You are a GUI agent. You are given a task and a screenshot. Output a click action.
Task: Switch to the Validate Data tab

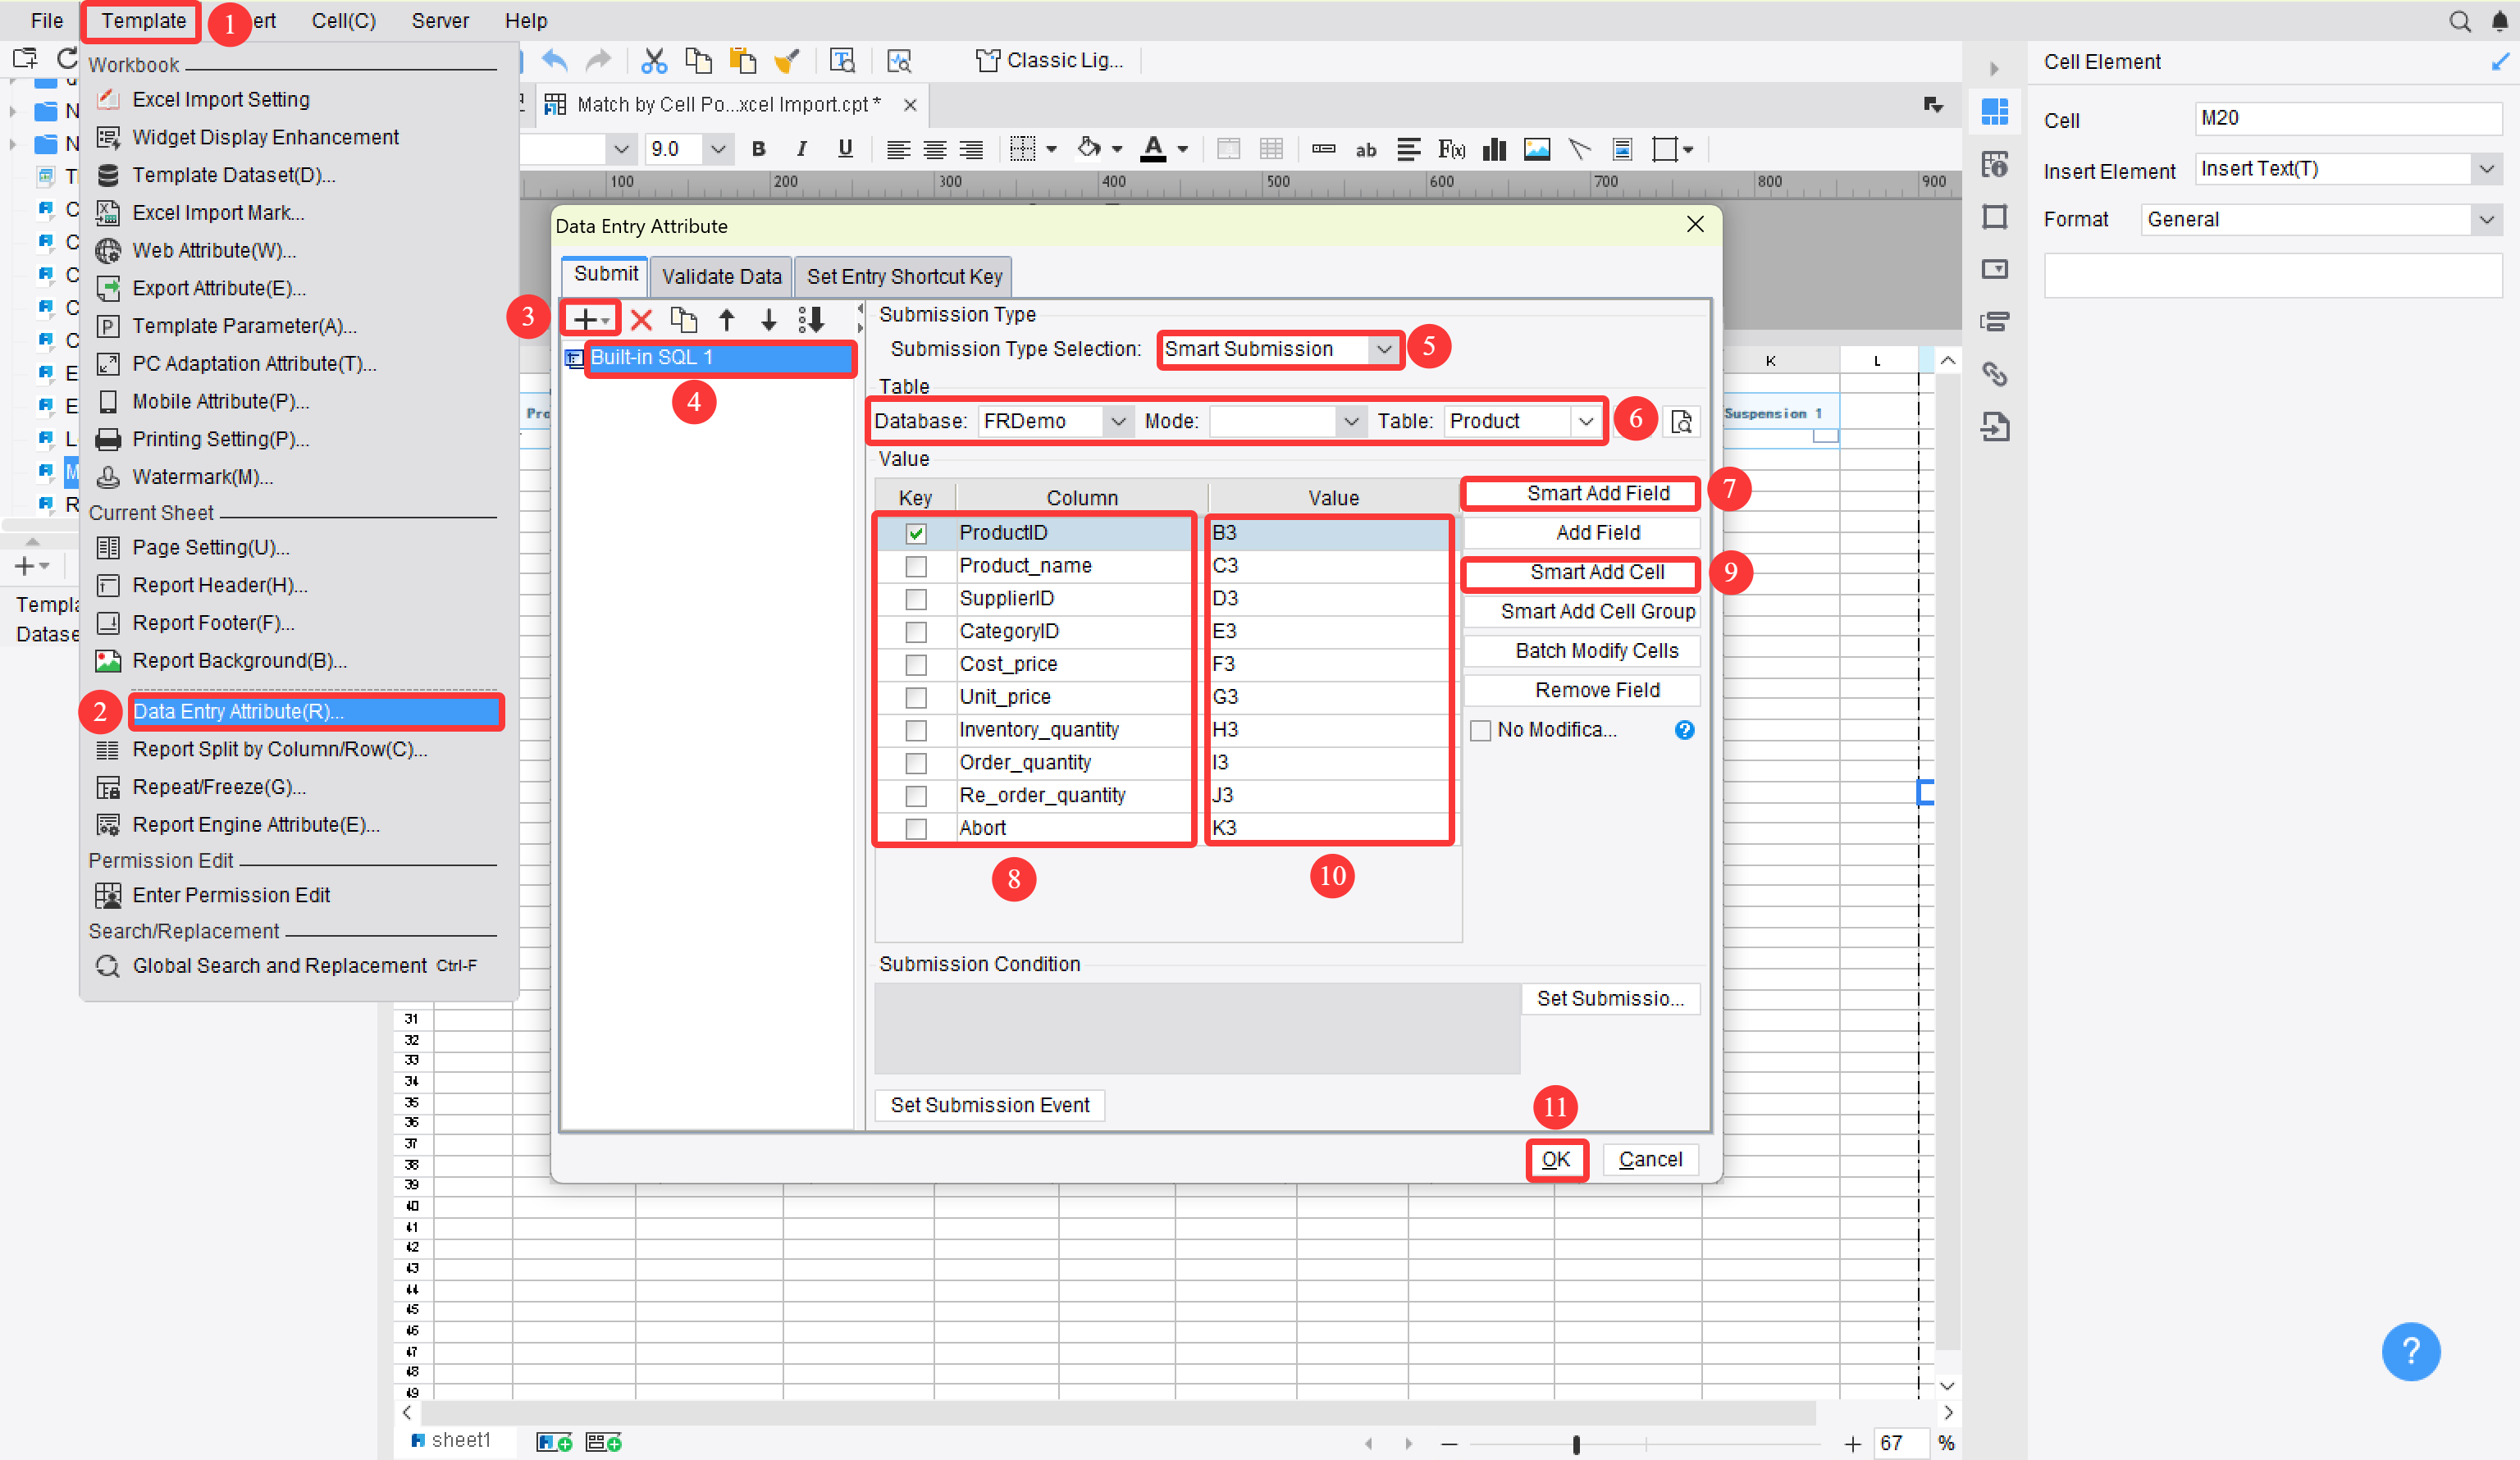click(721, 276)
